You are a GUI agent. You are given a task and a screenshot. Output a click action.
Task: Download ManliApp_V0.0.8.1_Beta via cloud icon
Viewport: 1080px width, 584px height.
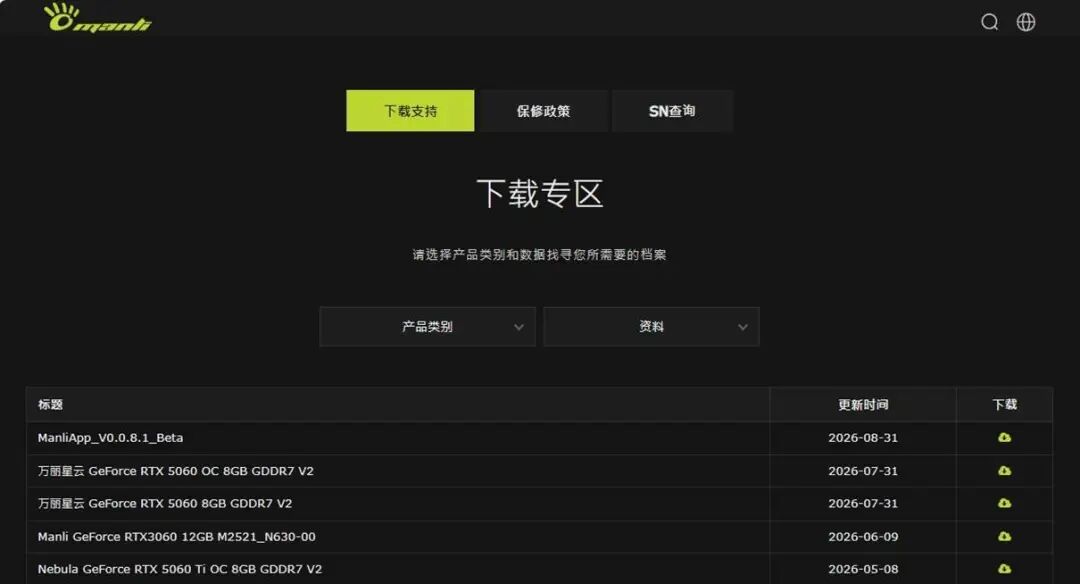click(1005, 437)
